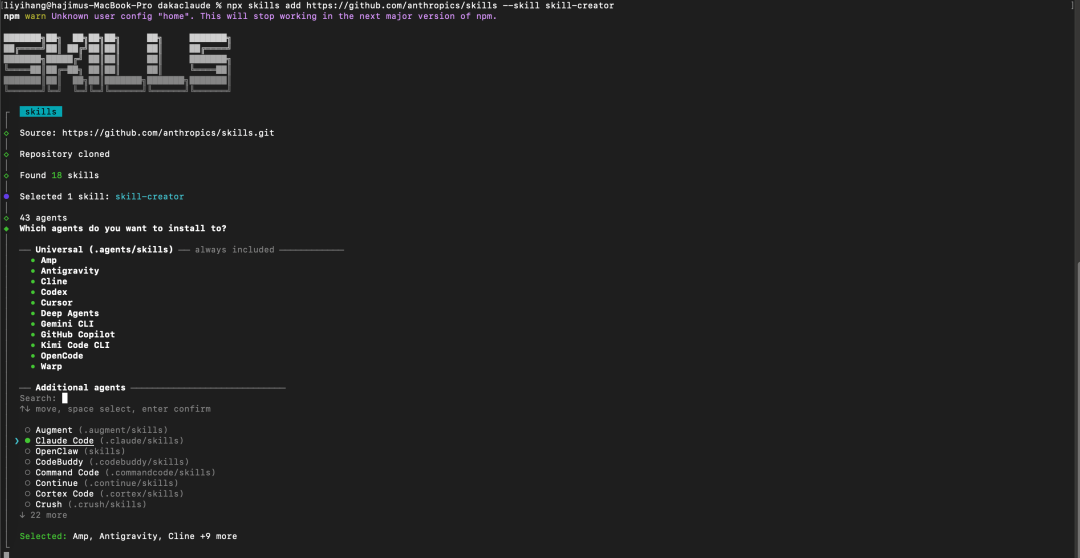Click the GitHub Copilot list entry
The height and width of the screenshot is (558, 1080).
click(x=78, y=335)
